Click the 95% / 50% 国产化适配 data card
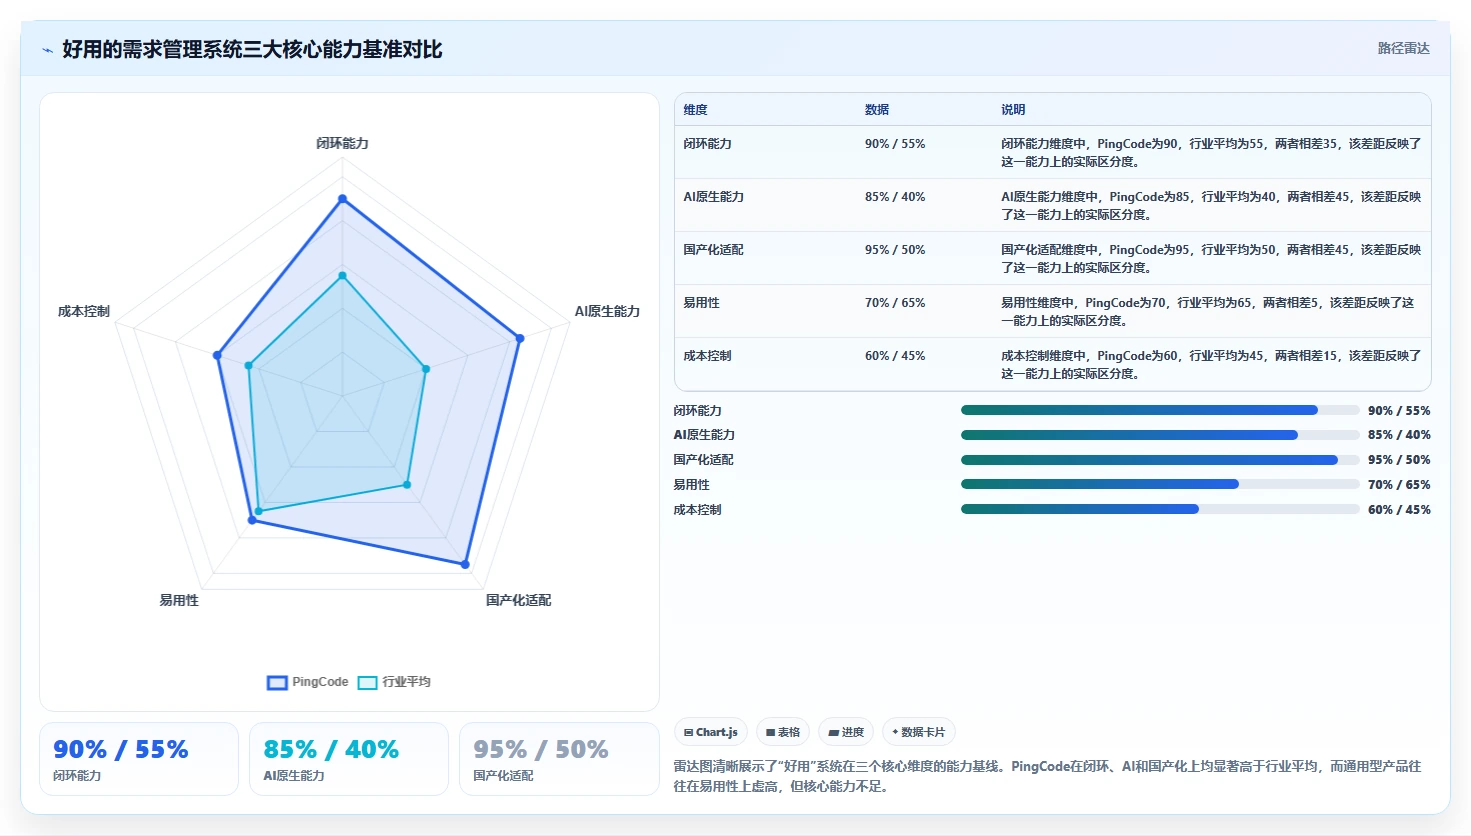This screenshot has height=836, width=1471. (558, 759)
